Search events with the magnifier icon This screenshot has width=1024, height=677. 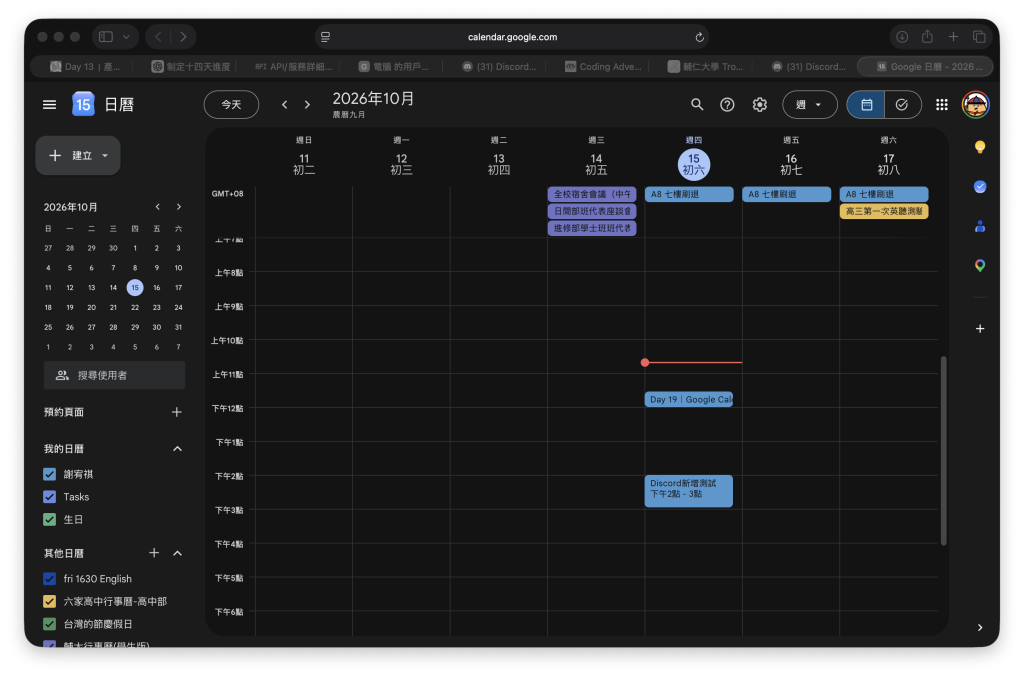(x=697, y=104)
